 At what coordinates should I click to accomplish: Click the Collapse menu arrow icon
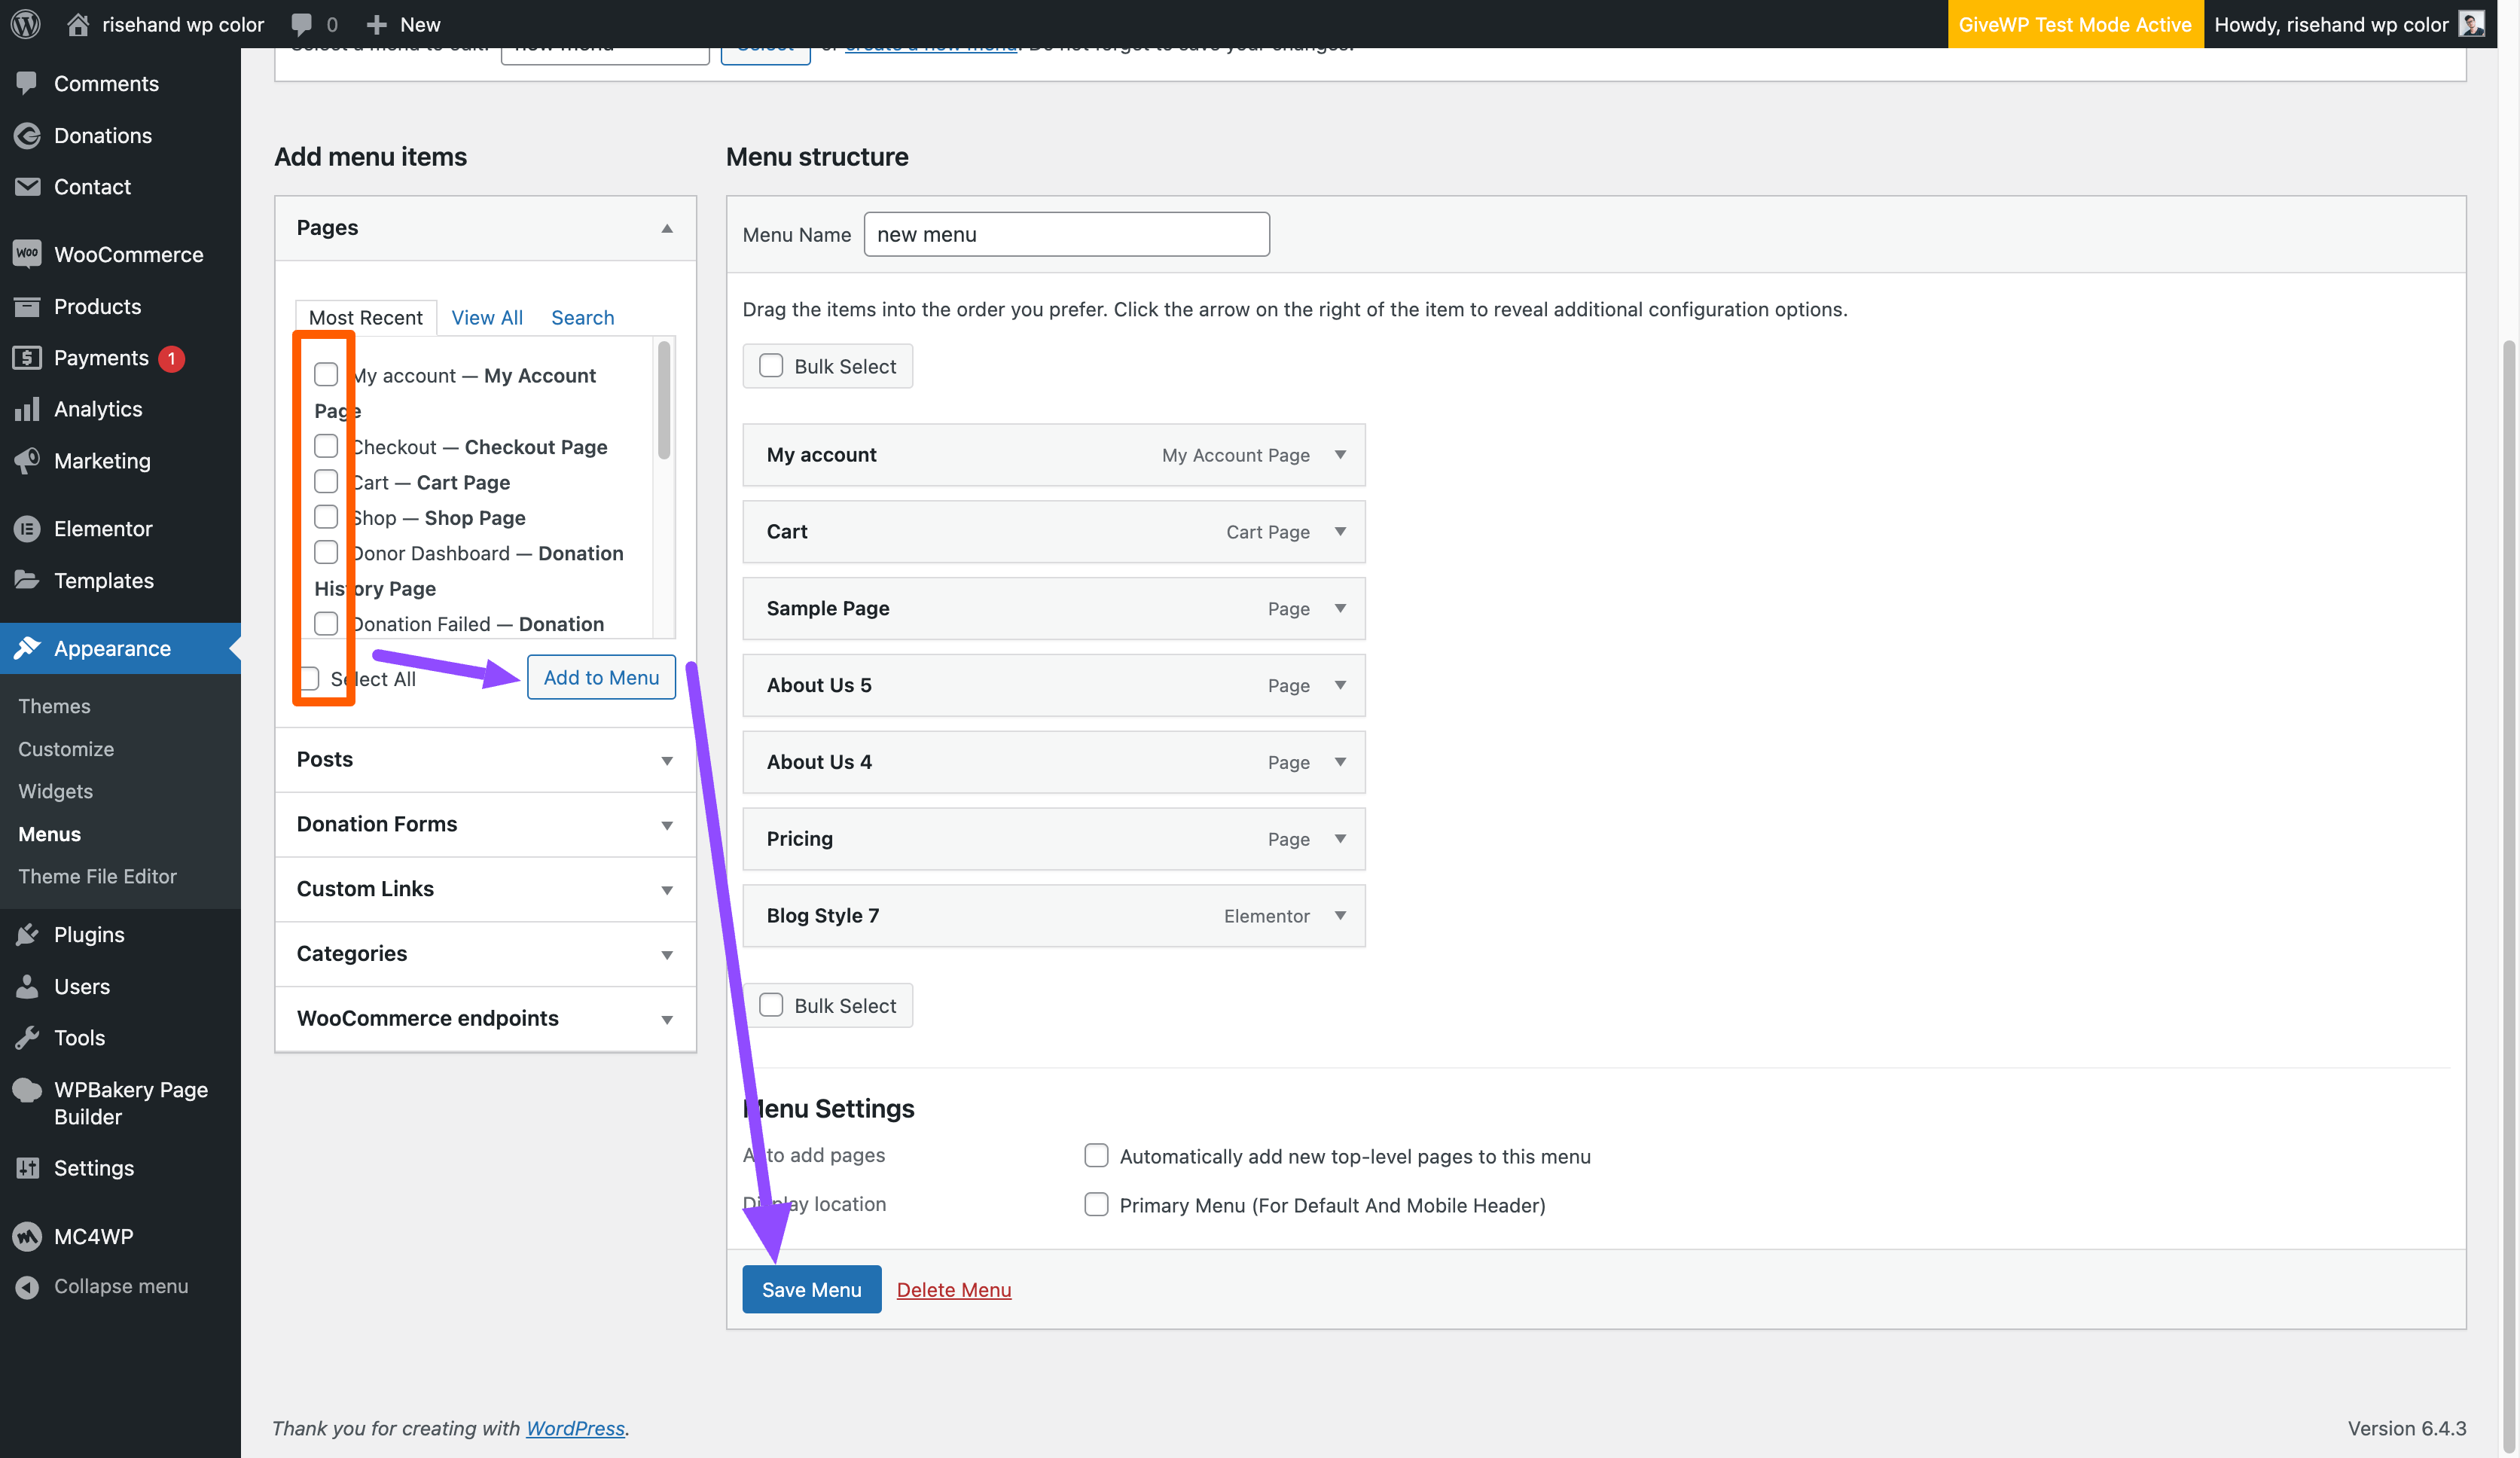click(27, 1286)
